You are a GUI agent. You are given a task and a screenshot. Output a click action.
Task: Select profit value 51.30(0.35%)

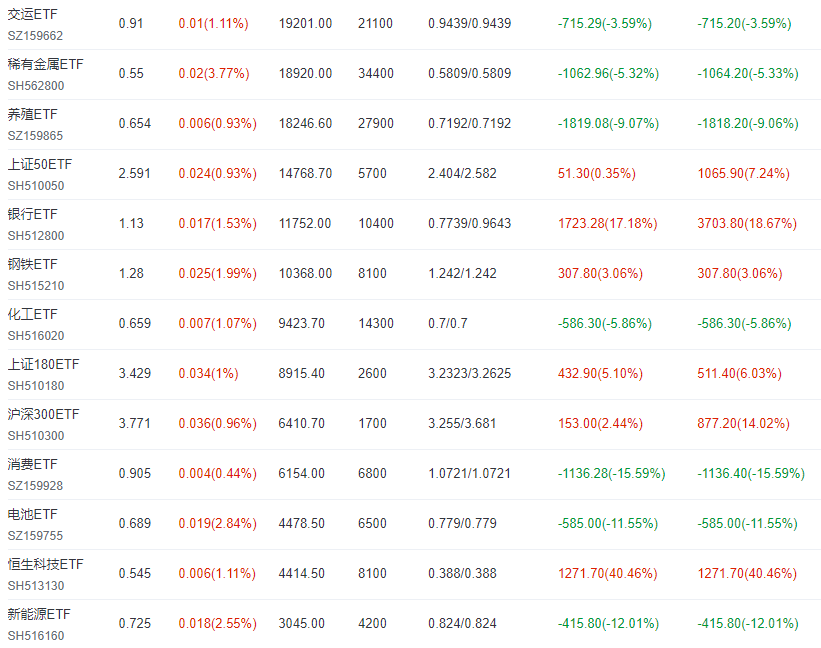tap(596, 173)
